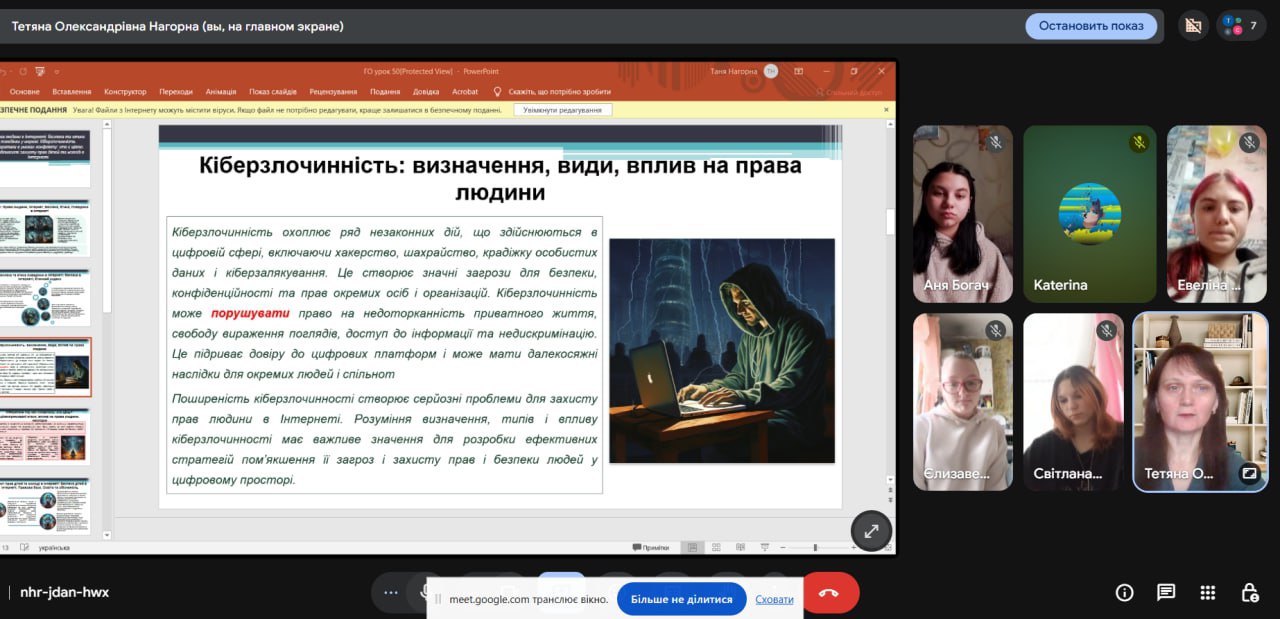Screen dimensions: 1280x619
Task: Open host controls lock icon
Action: [1249, 592]
